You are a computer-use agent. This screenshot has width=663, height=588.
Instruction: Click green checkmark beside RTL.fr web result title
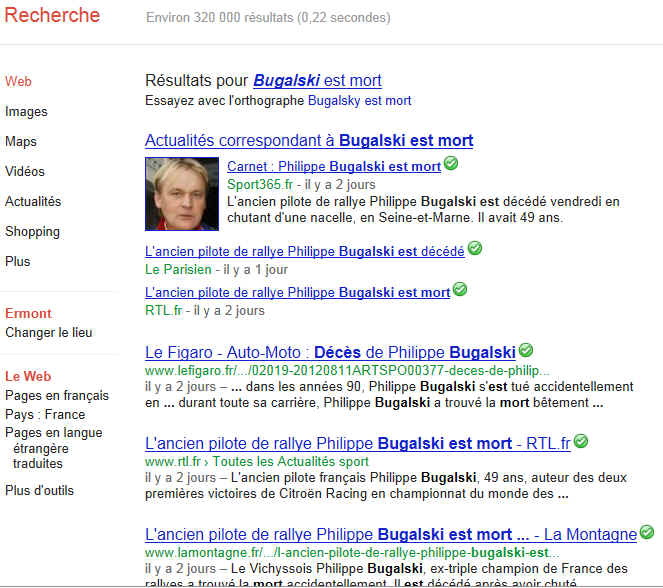[581, 441]
